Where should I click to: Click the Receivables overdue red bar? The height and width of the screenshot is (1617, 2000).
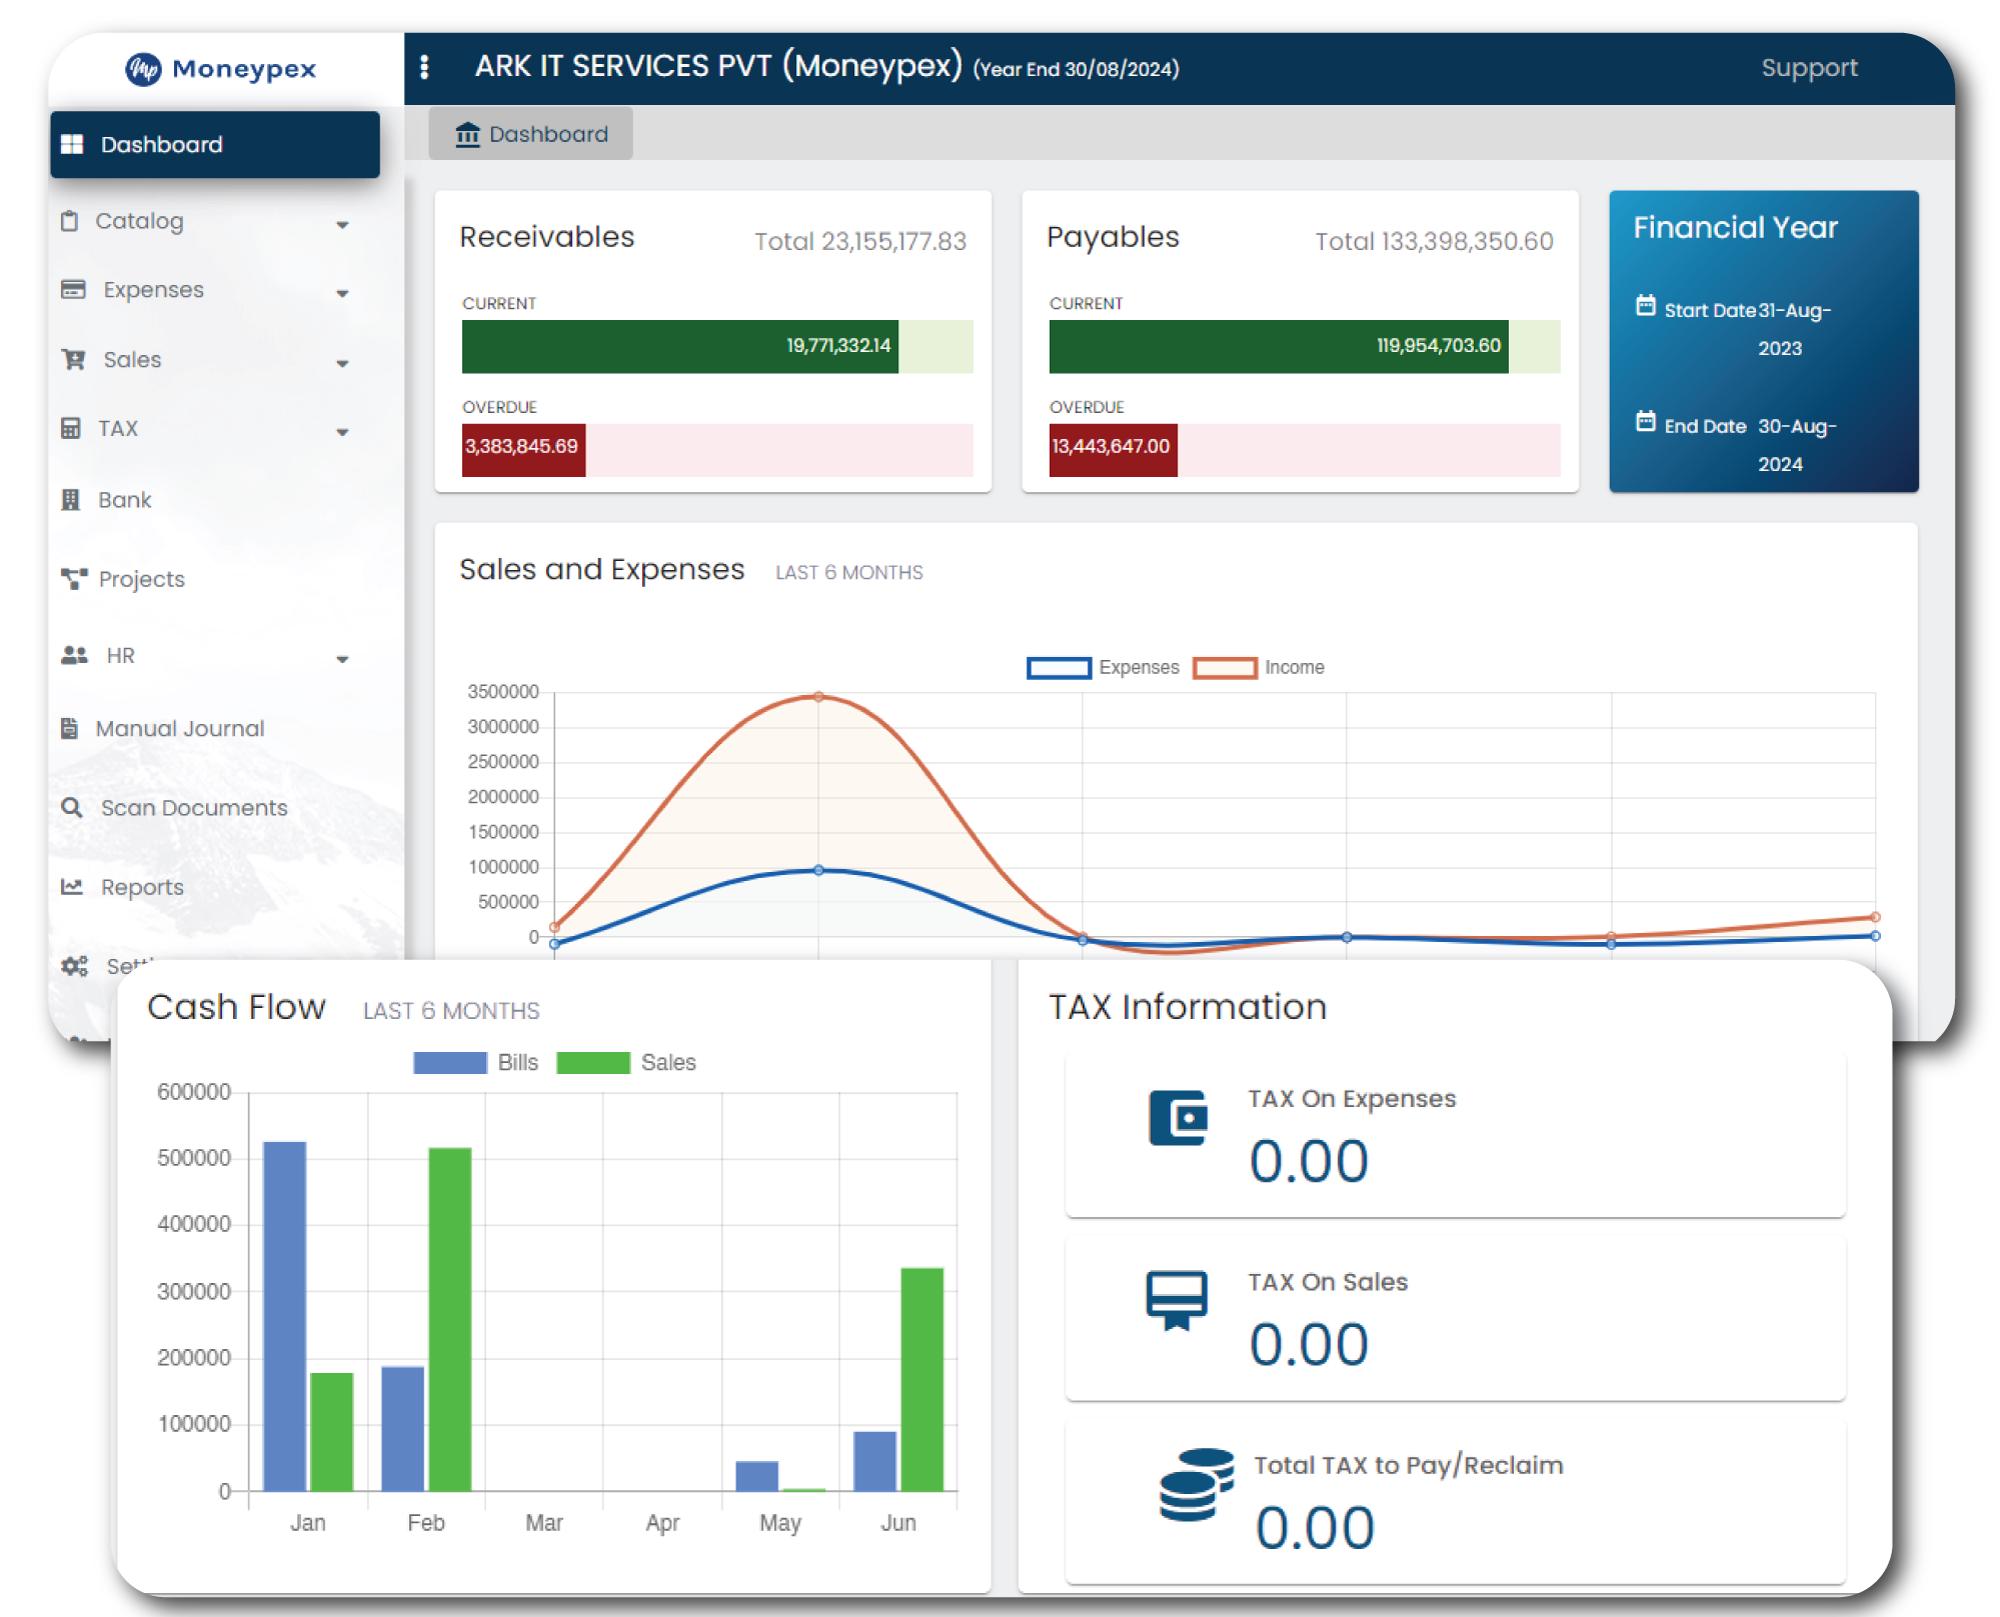coord(523,449)
